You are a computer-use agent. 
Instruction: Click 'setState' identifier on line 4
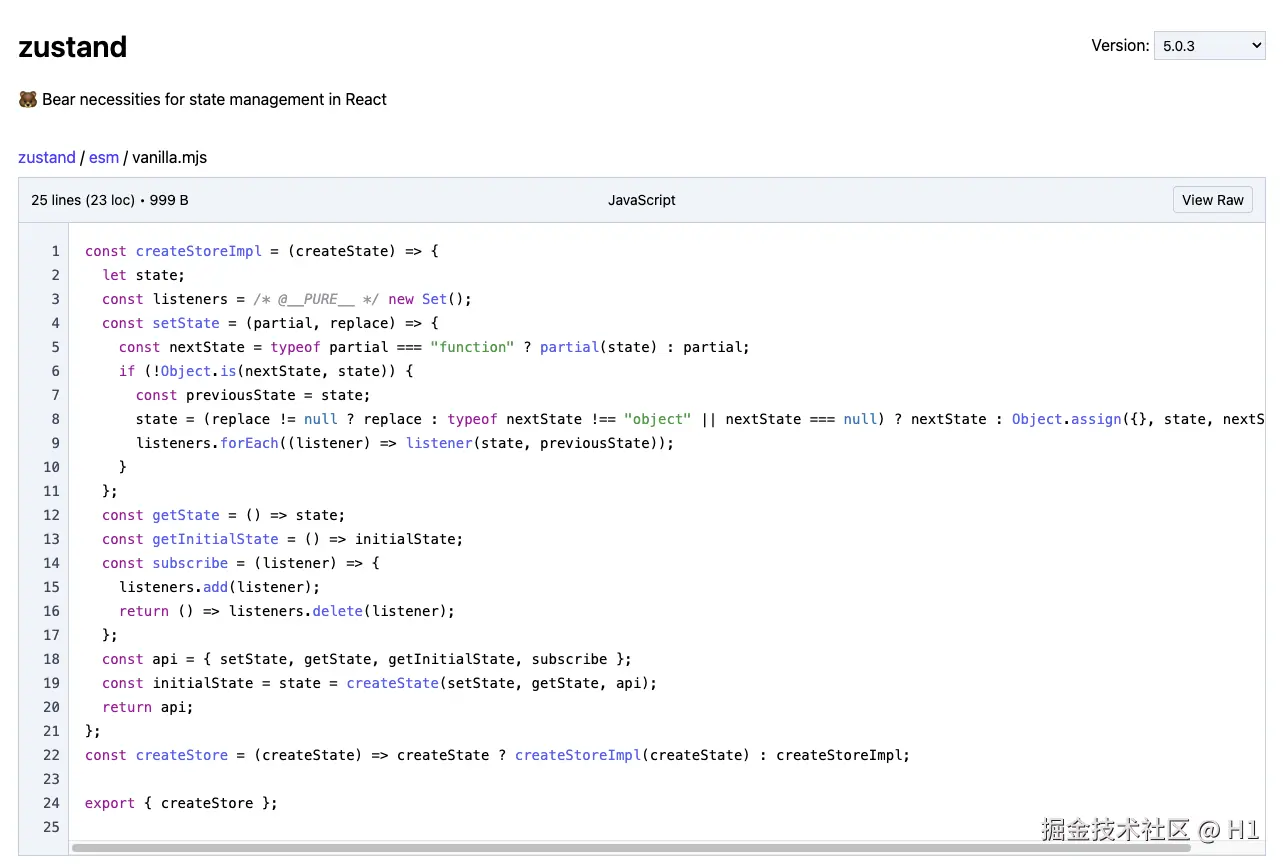pyautogui.click(x=186, y=323)
